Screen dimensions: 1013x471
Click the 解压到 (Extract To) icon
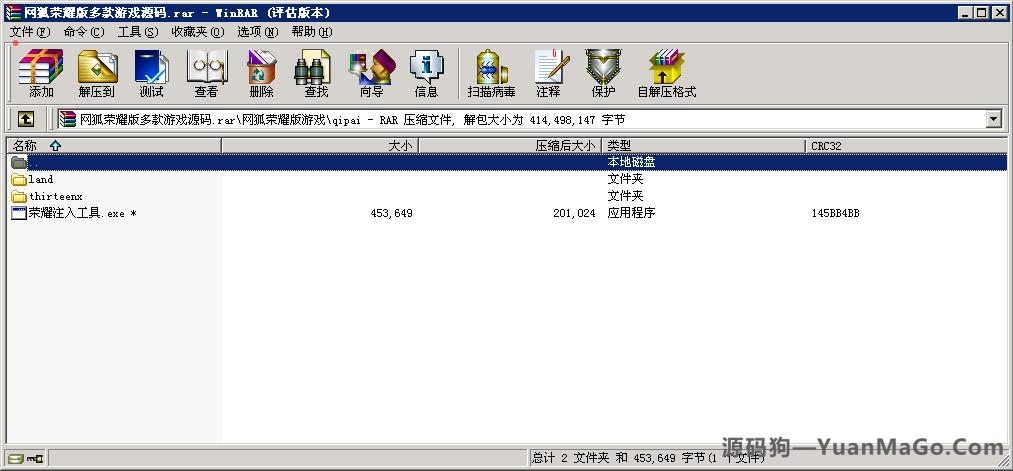[x=97, y=73]
